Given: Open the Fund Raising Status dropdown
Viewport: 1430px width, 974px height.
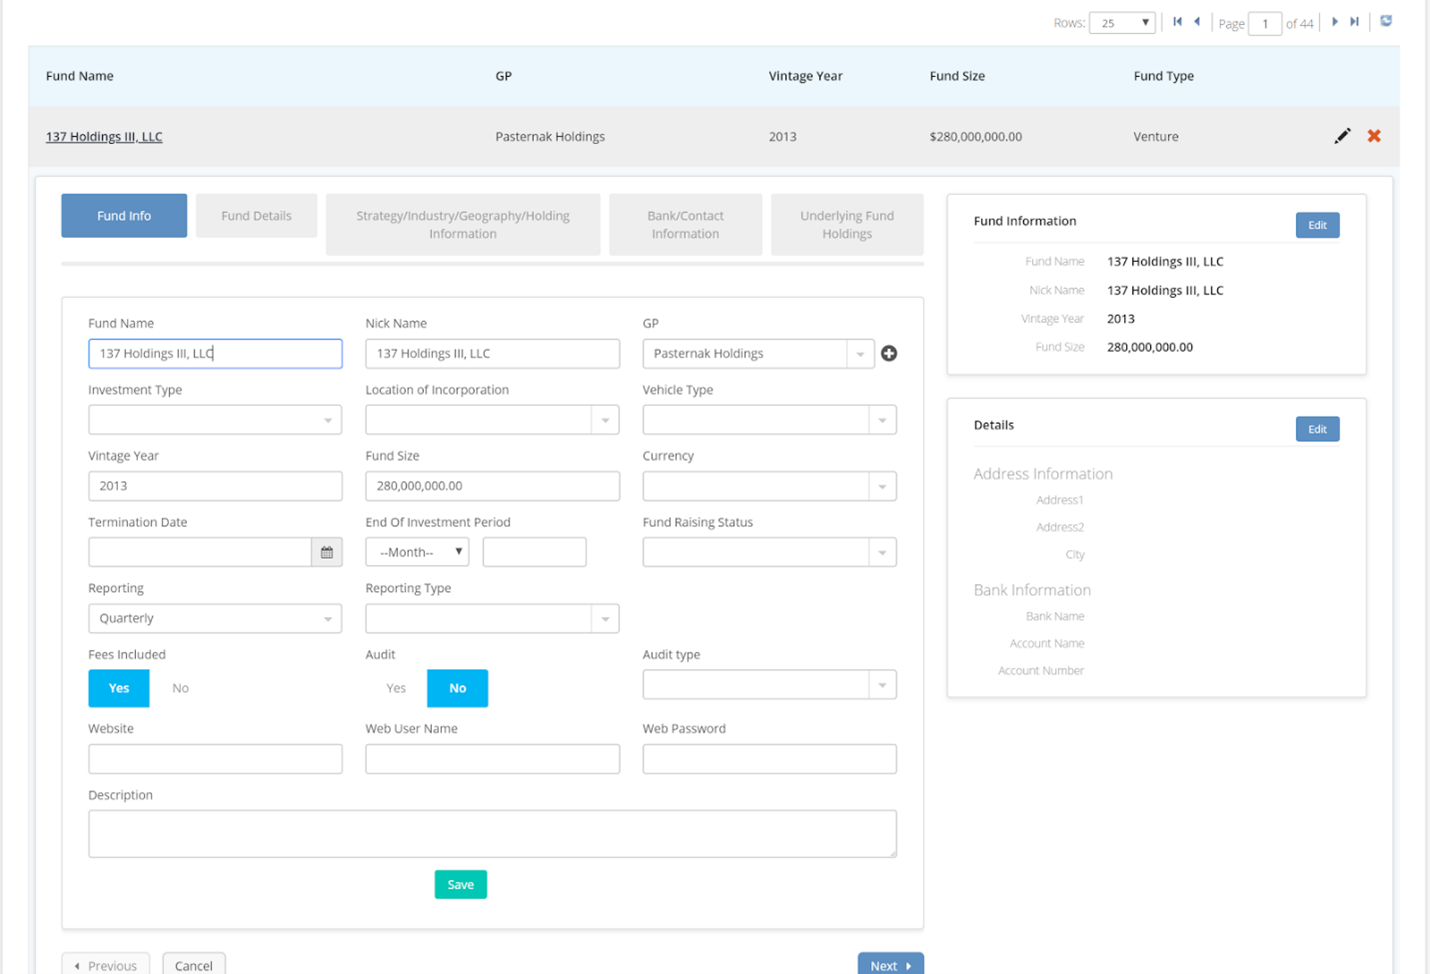Looking at the screenshot, I should 769,552.
